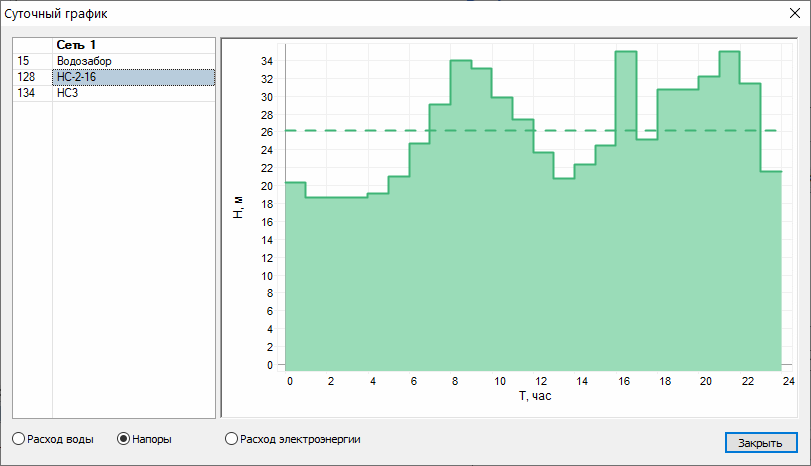The height and width of the screenshot is (466, 811).
Task: Select the Напоры radio button
Action: coord(125,438)
